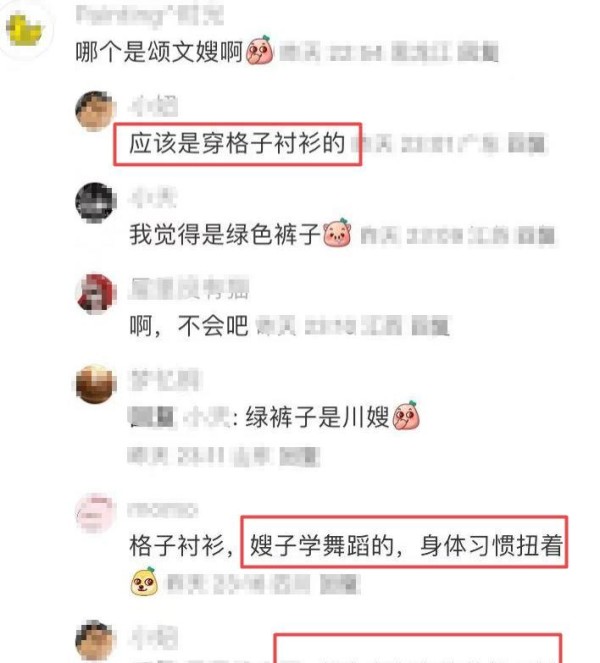Screen dimensions: 600x663
Task: Open blurred username above 我觉得是绿色裤子
Action: pyautogui.click(x=153, y=198)
